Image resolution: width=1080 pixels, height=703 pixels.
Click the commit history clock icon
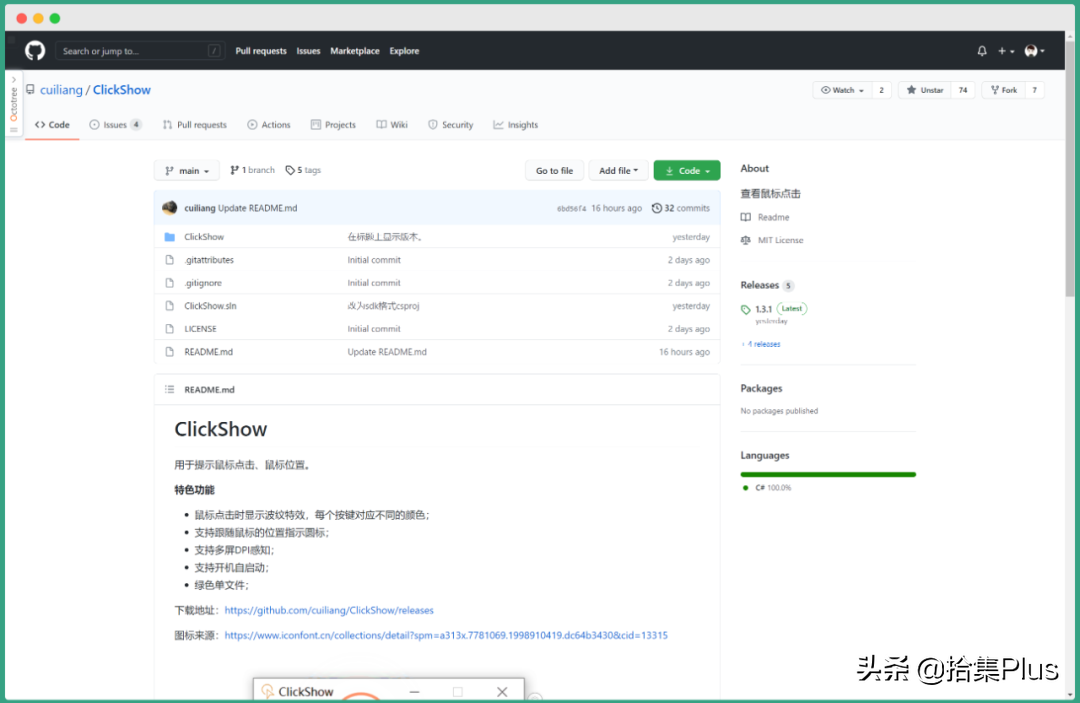click(656, 208)
